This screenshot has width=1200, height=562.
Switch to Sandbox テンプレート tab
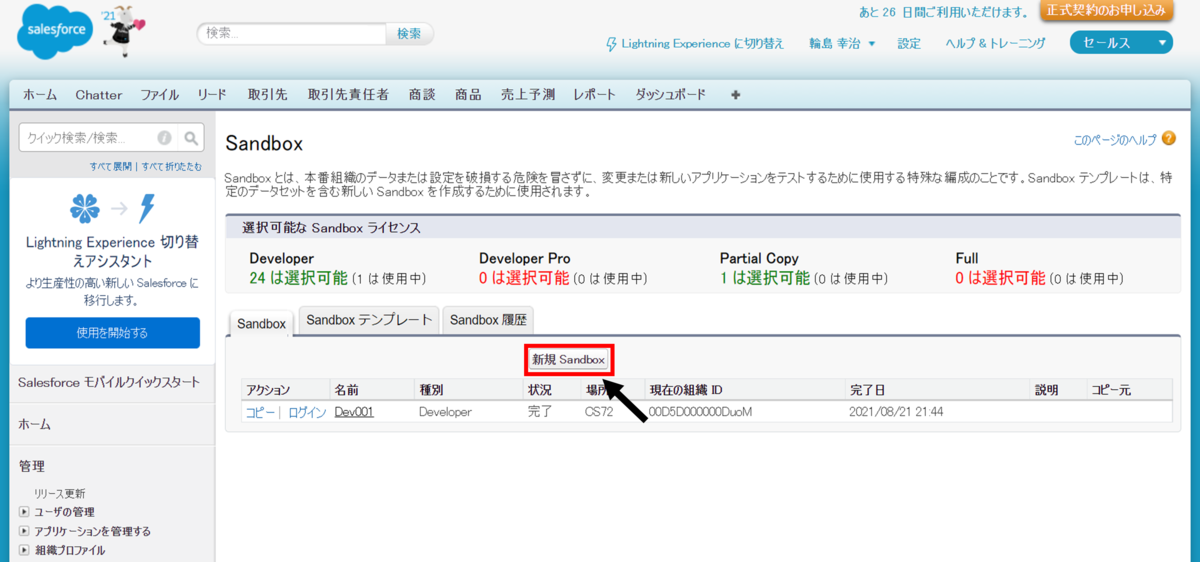(x=369, y=320)
